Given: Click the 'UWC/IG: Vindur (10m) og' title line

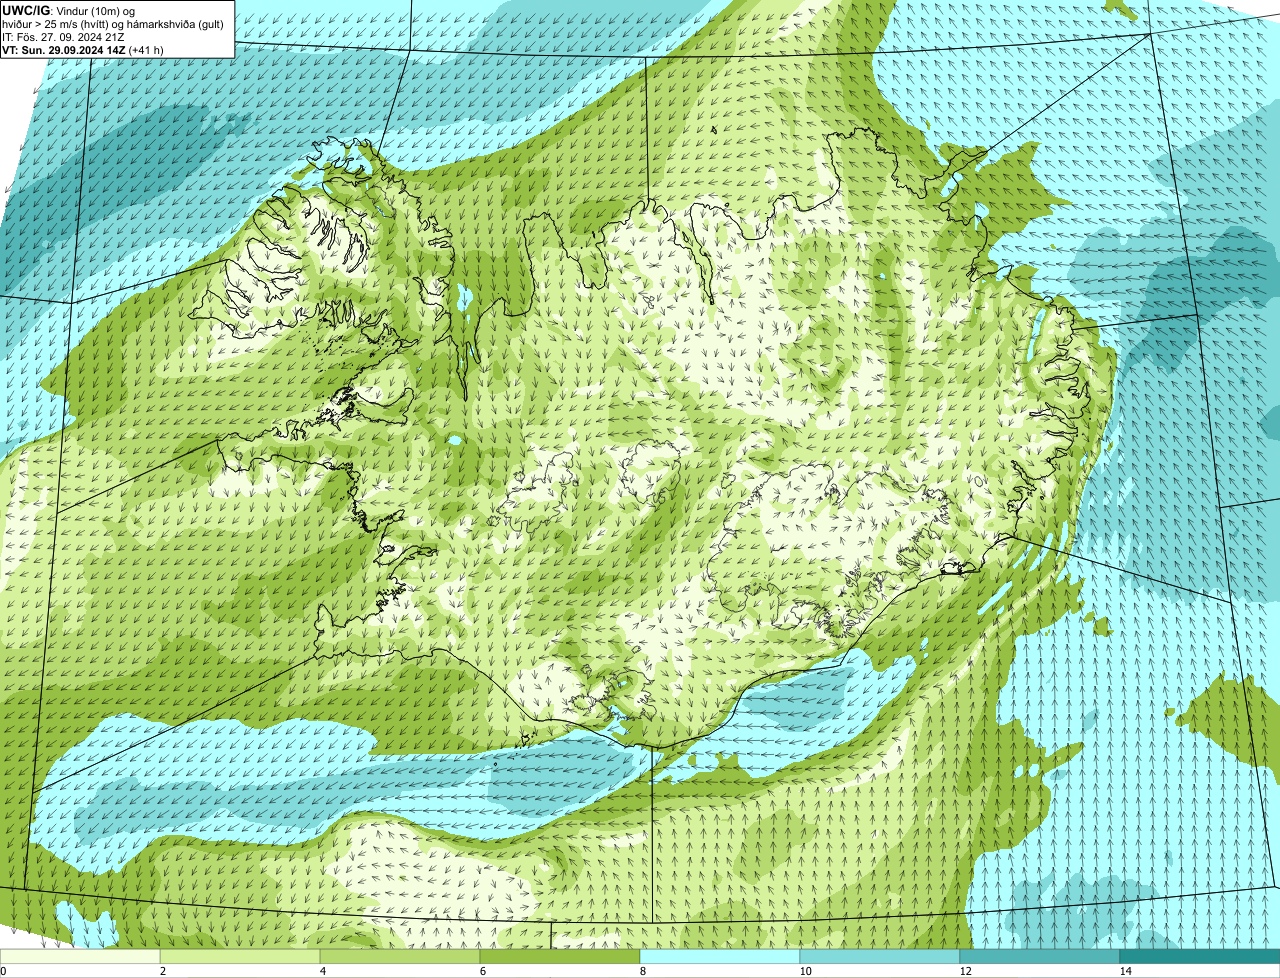Looking at the screenshot, I should [x=69, y=10].
